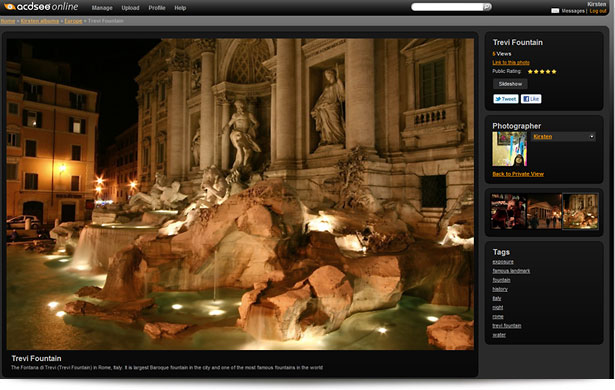This screenshot has width=615, height=390.
Task: Select the Trevi Fountain filmstrip thumbnail
Action: (x=580, y=211)
